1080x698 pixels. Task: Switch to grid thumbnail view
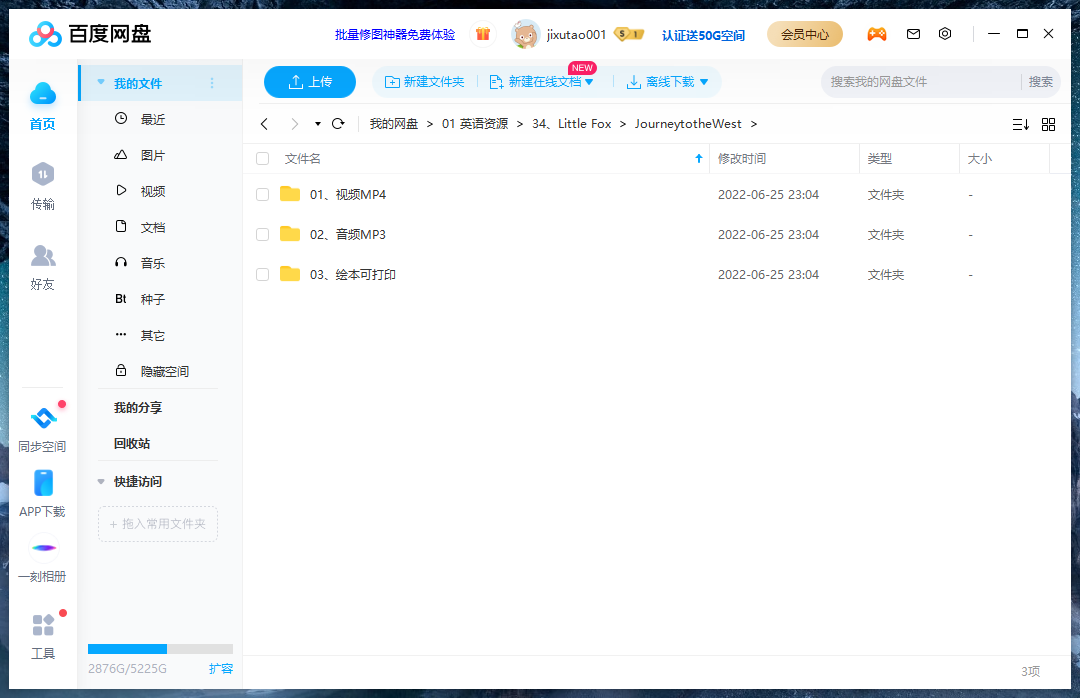[x=1048, y=125]
